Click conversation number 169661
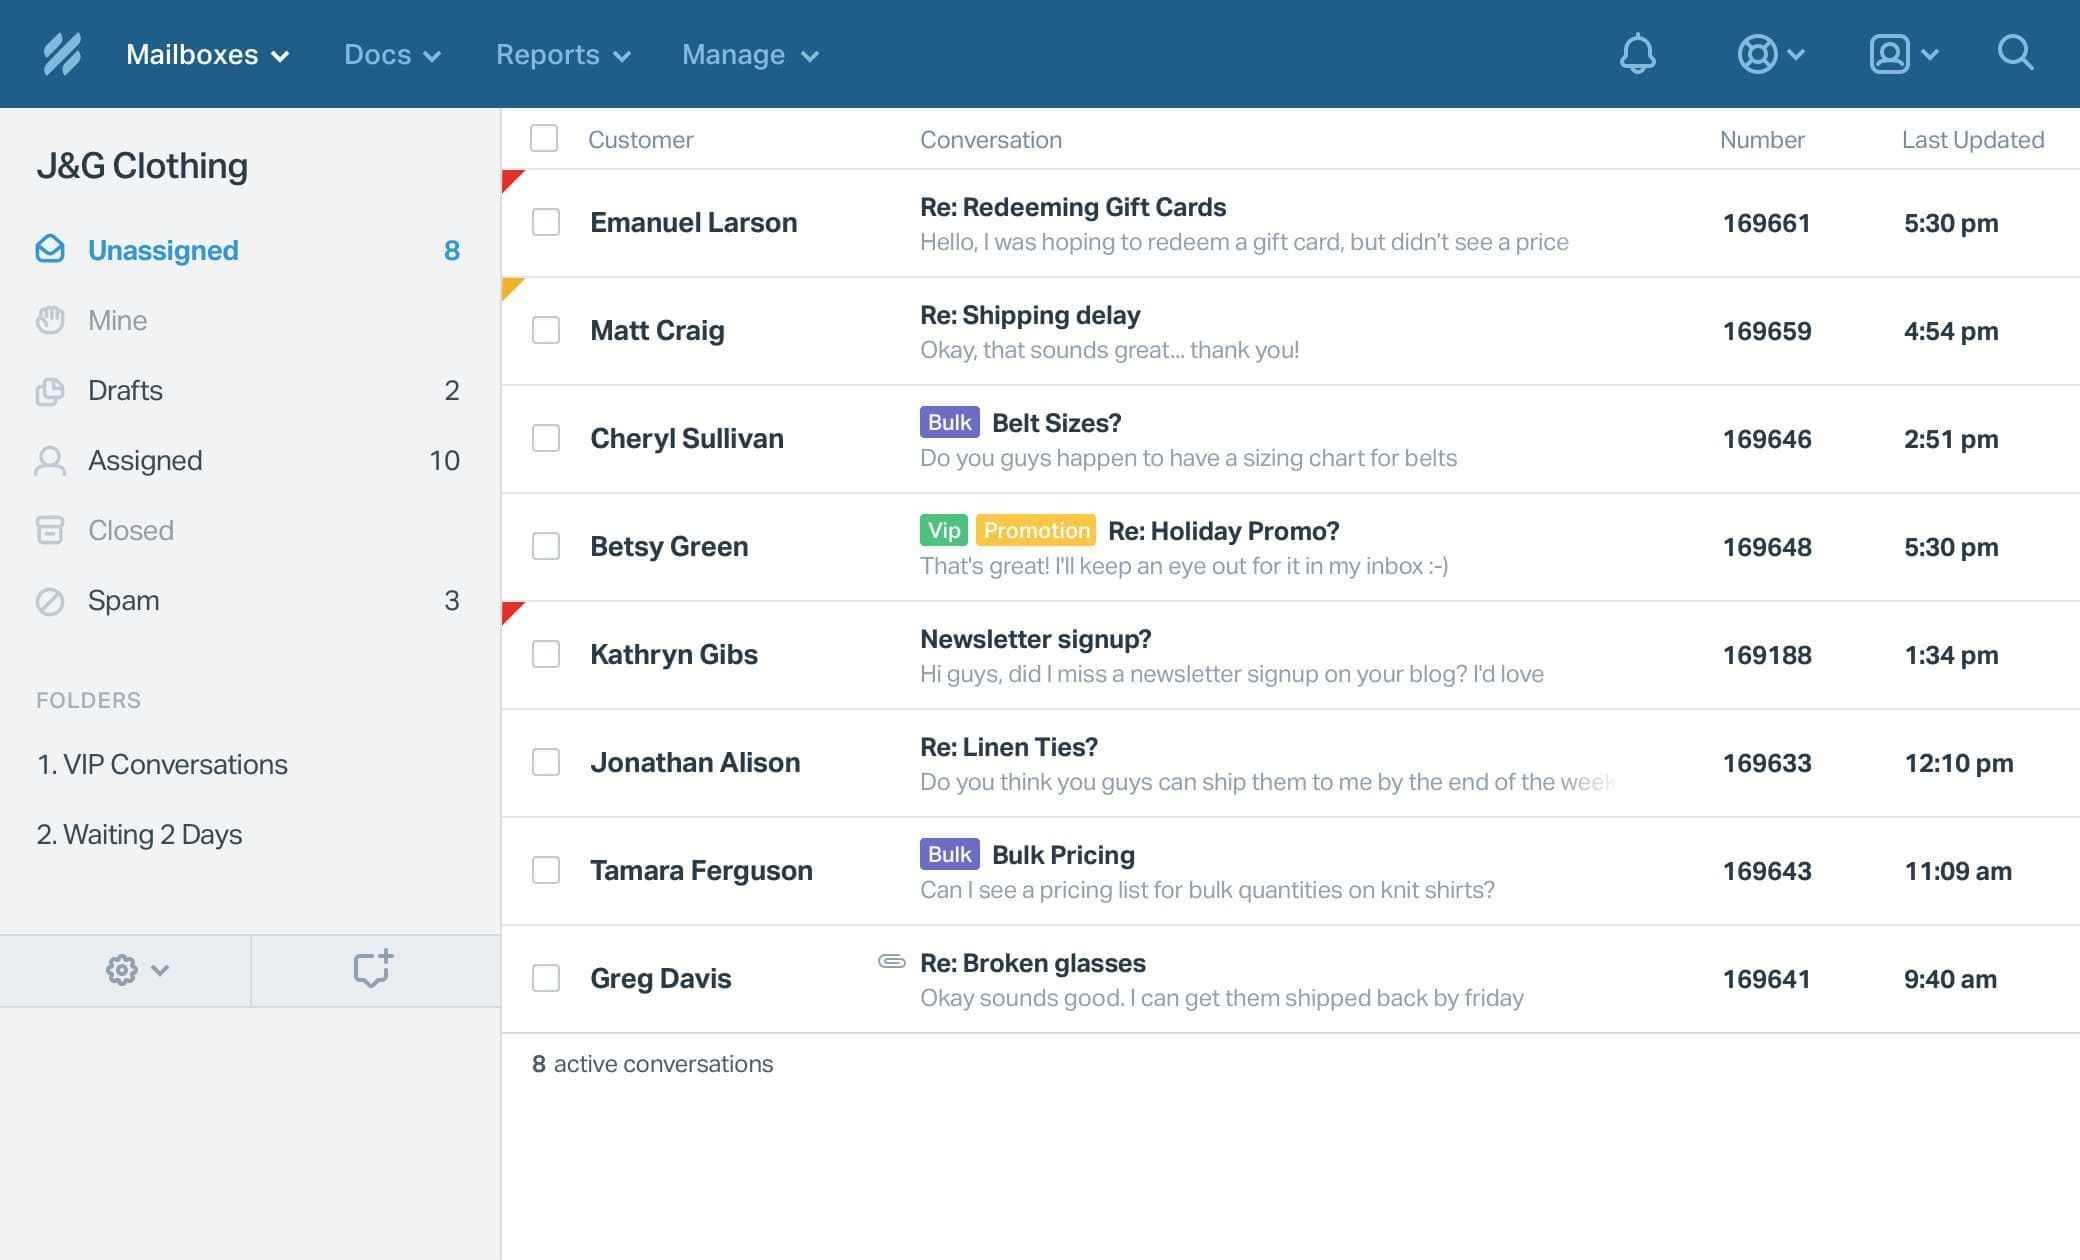2080x1260 pixels. [x=1767, y=223]
